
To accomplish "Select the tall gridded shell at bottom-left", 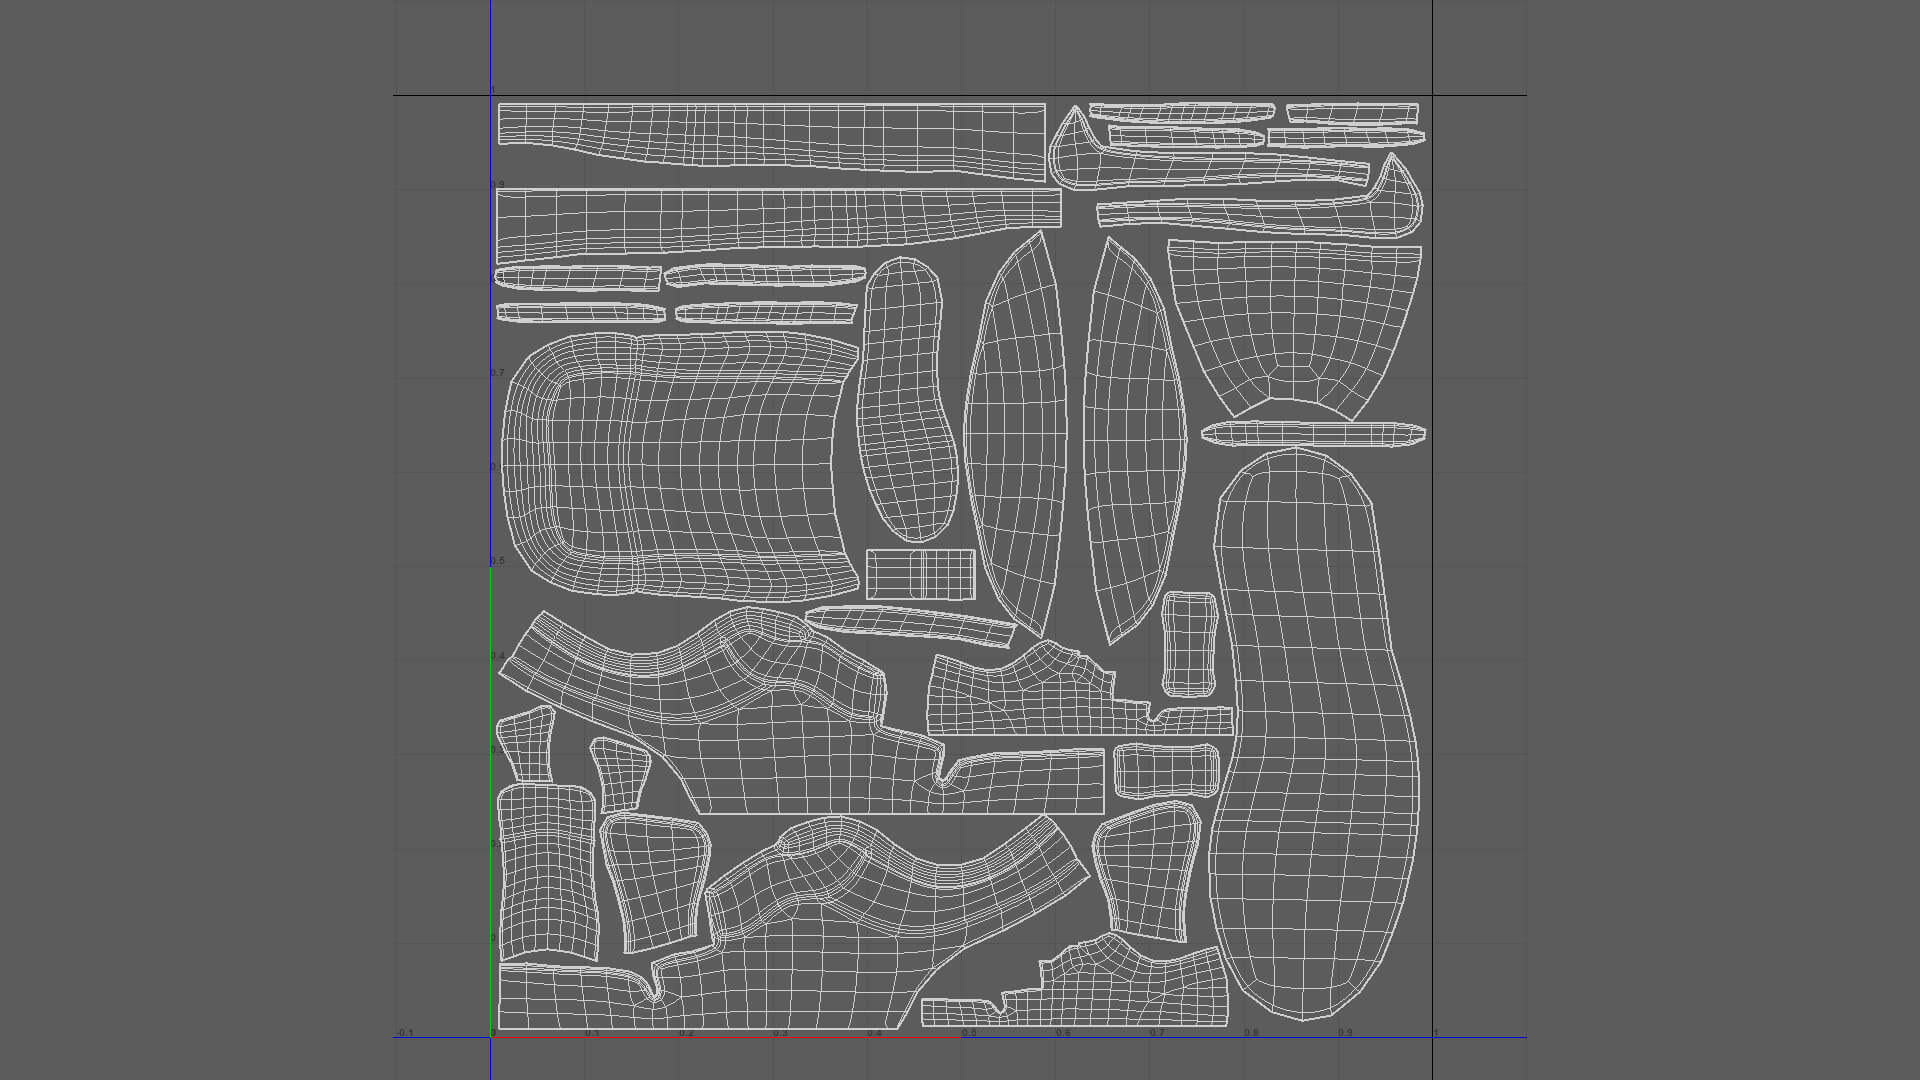I will pyautogui.click(x=546, y=870).
